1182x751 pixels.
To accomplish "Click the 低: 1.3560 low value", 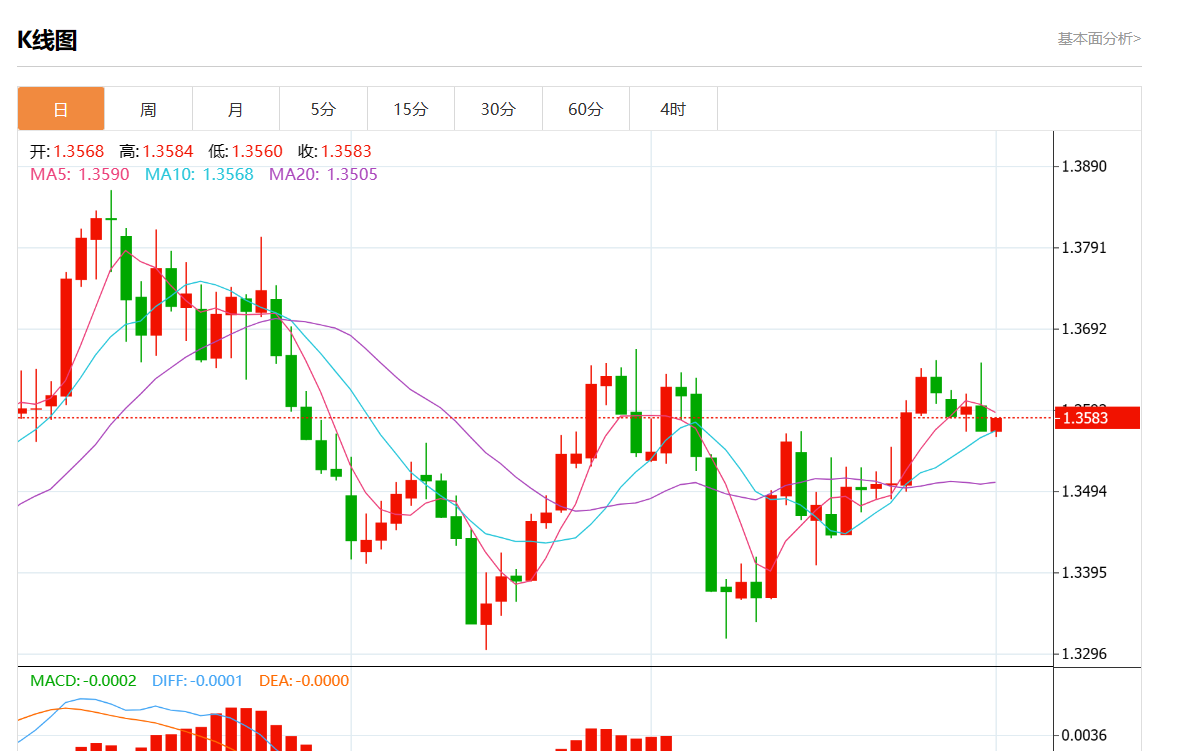I will click(246, 152).
